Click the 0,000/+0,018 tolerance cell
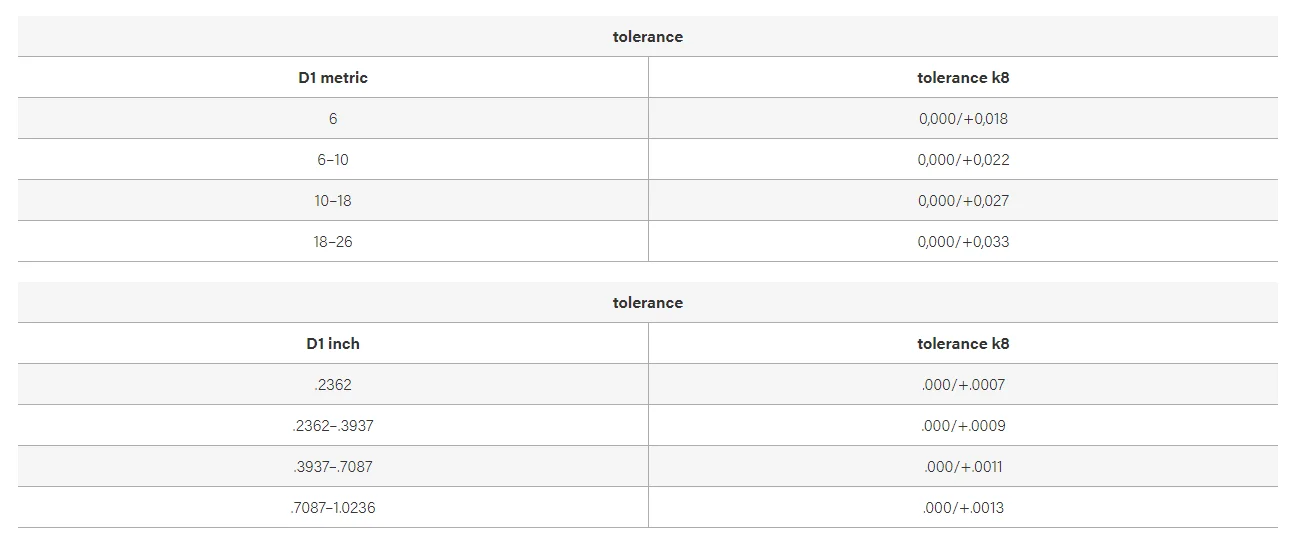Screen dimensions: 1298x543 coord(963,118)
